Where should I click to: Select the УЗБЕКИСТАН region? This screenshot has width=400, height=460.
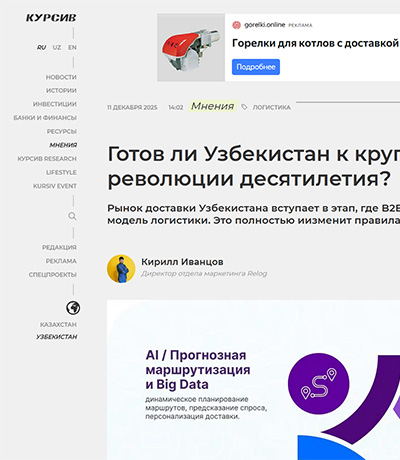click(57, 337)
